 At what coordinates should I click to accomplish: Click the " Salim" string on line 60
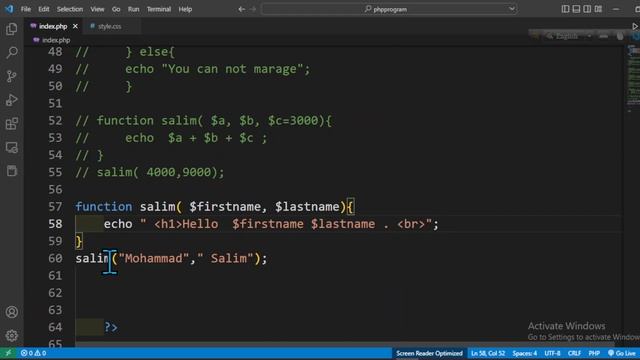click(x=225, y=258)
